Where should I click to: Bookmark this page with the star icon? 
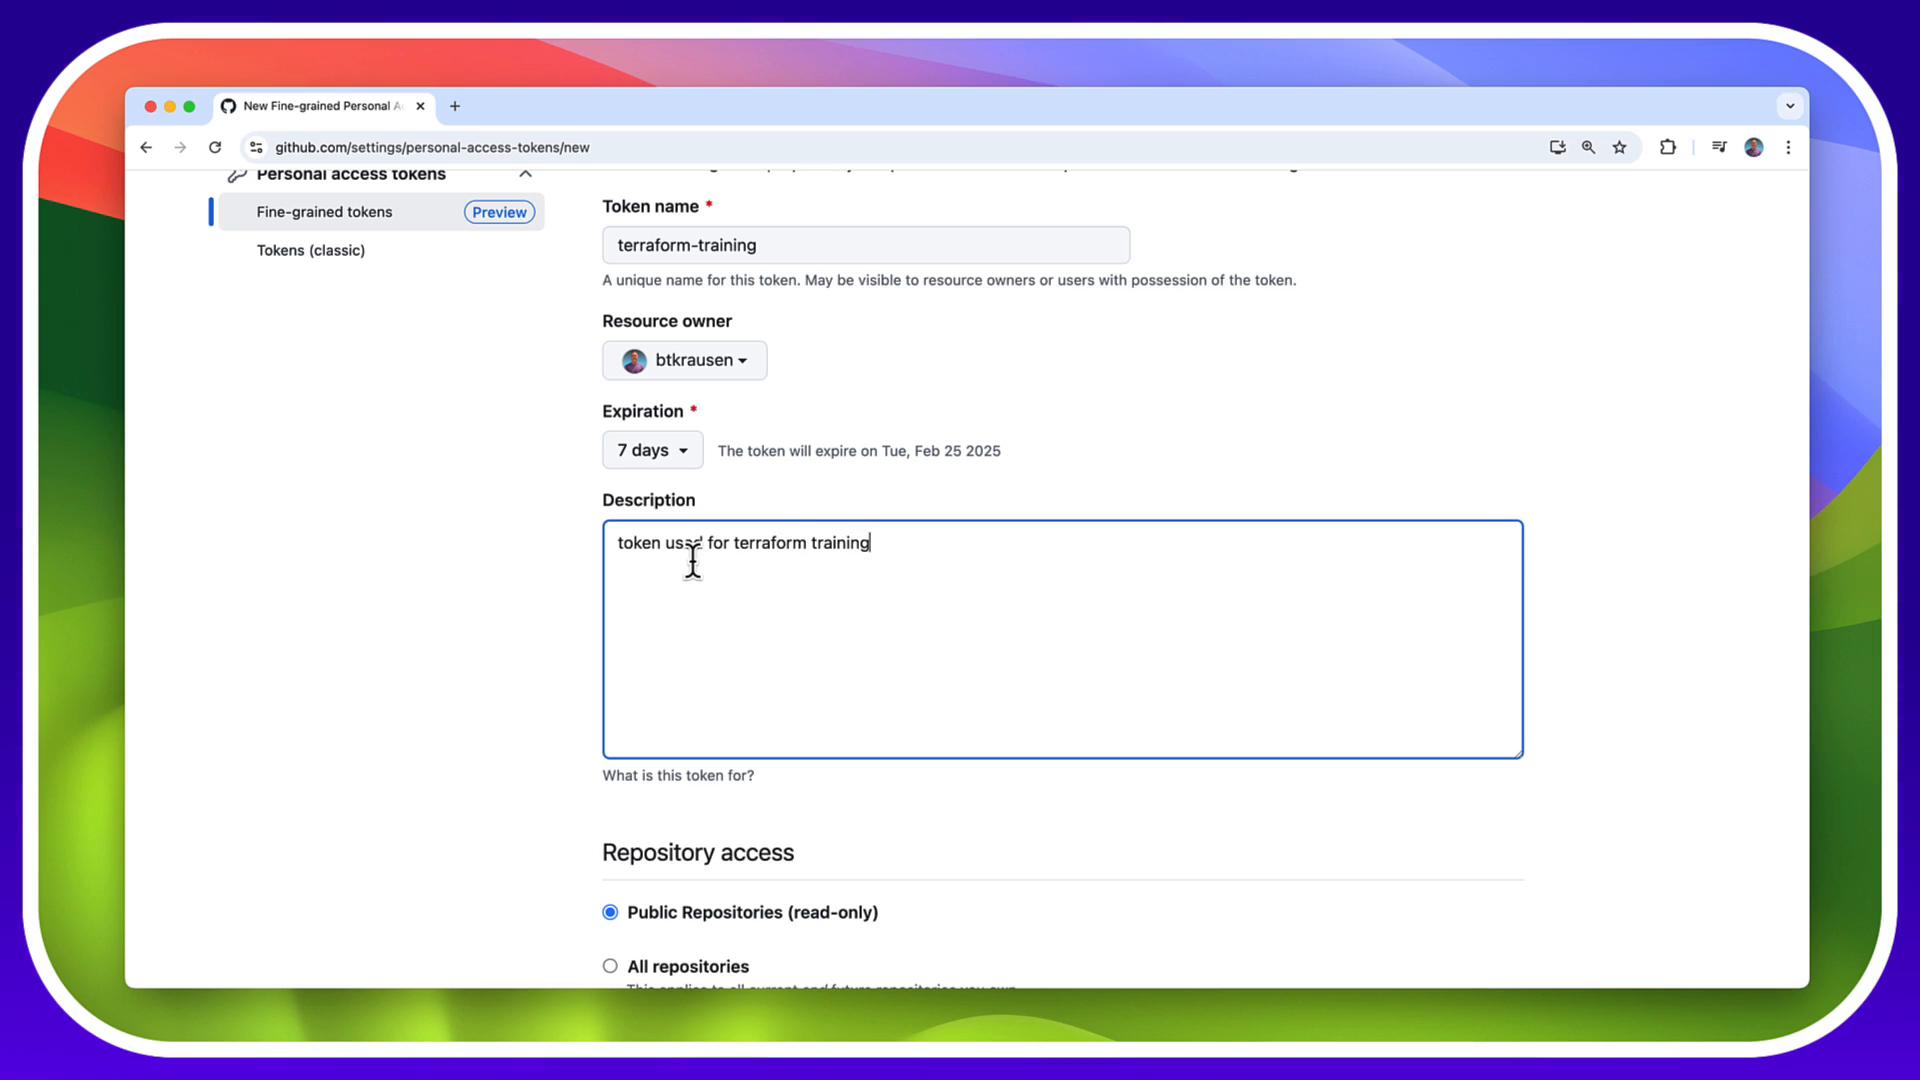(1619, 147)
